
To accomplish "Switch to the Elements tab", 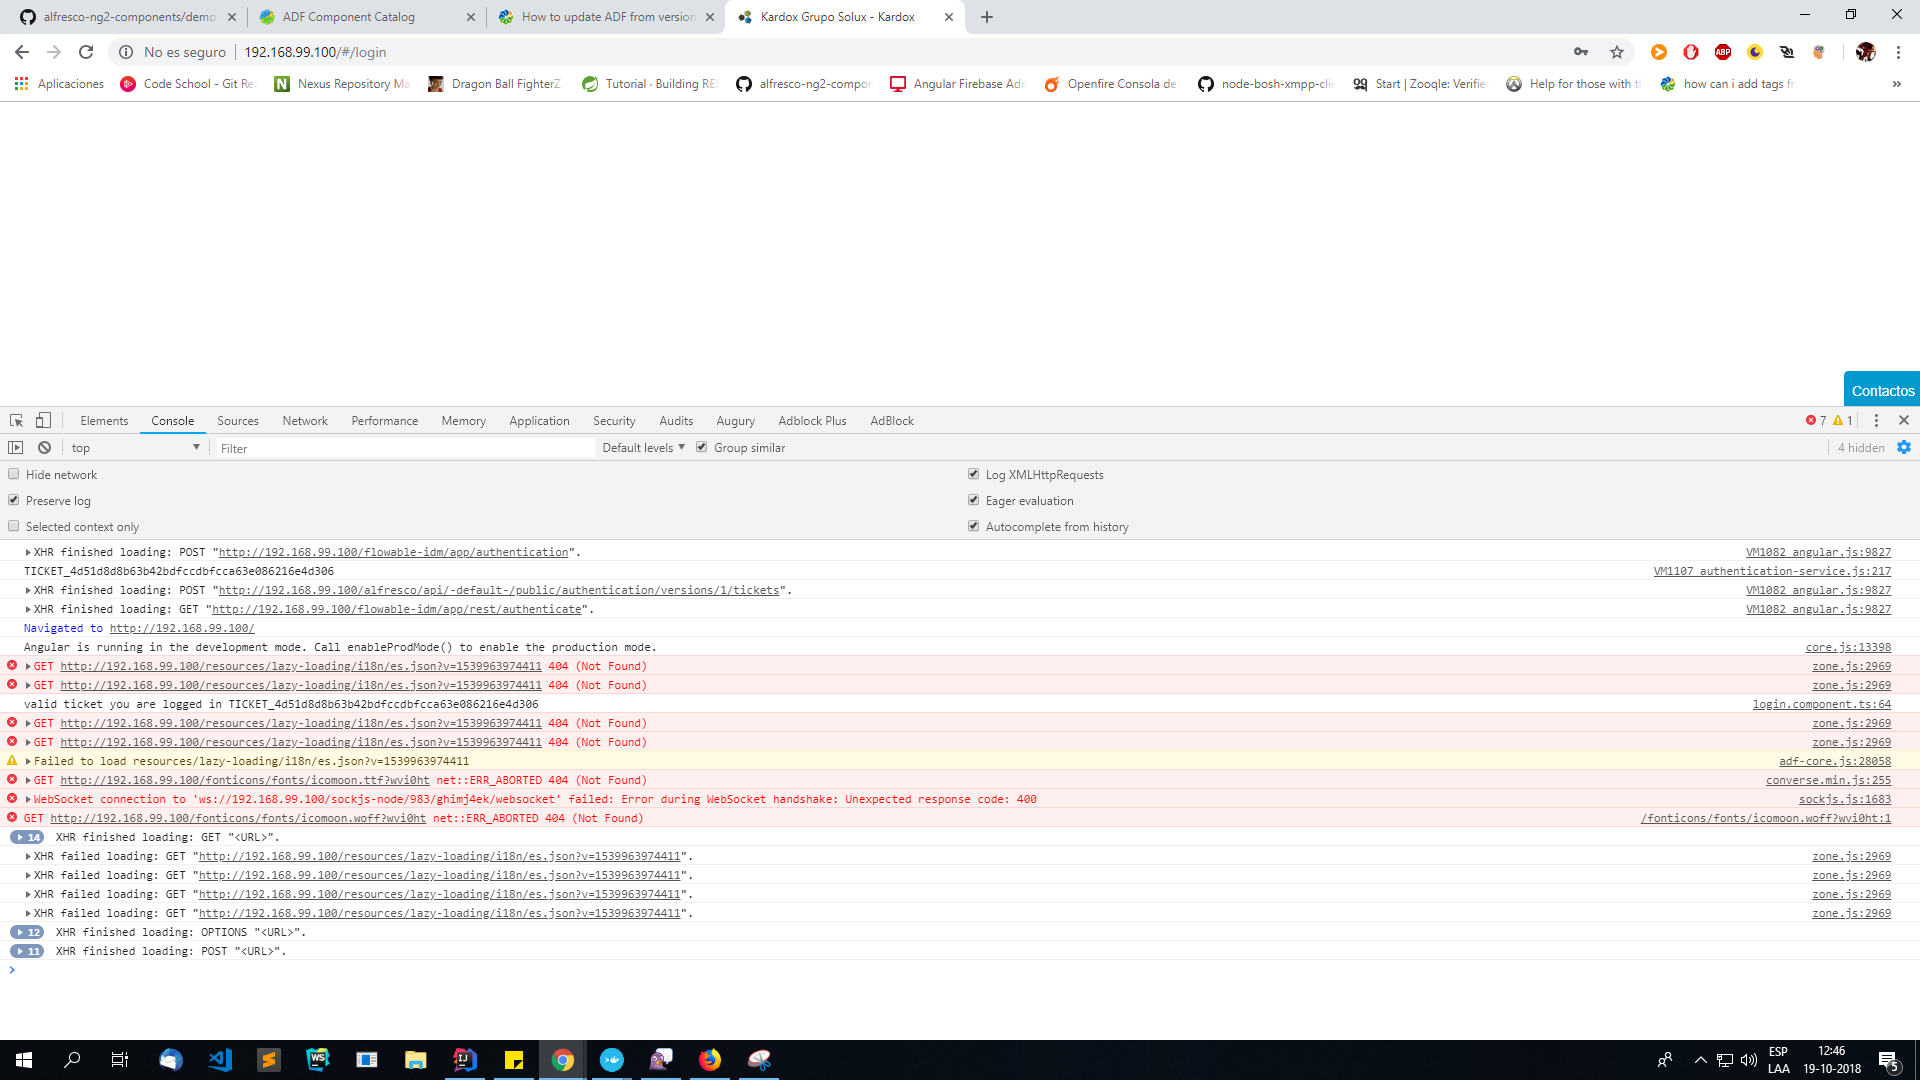I will point(104,421).
